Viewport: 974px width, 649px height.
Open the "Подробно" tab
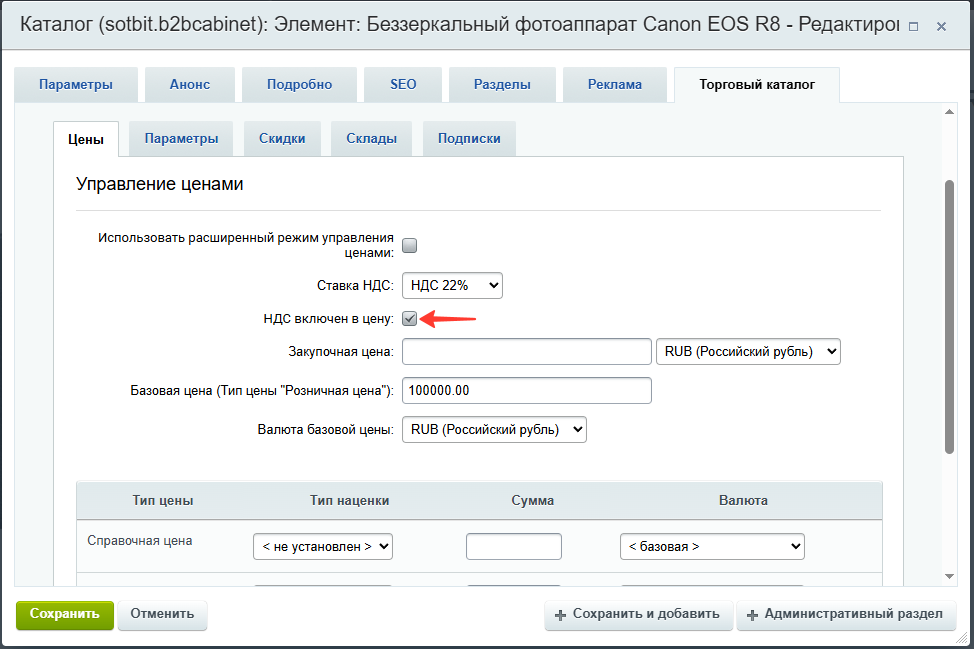pyautogui.click(x=299, y=84)
